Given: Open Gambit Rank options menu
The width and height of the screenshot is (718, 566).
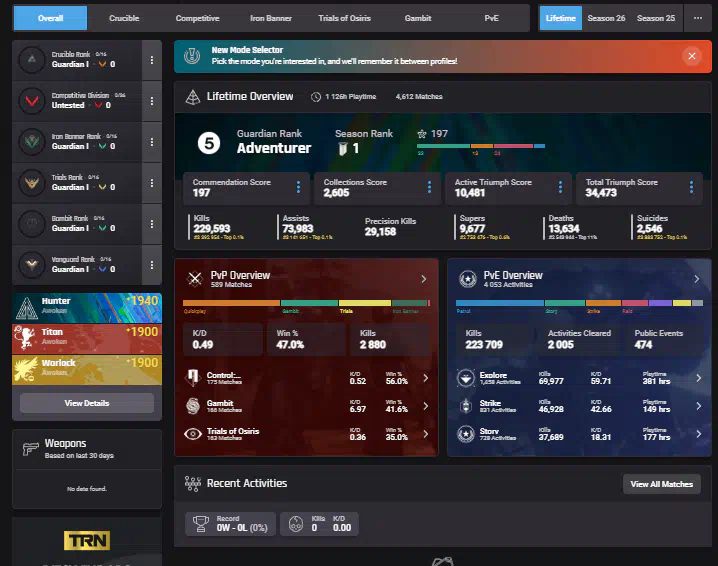Looking at the screenshot, I should [152, 224].
